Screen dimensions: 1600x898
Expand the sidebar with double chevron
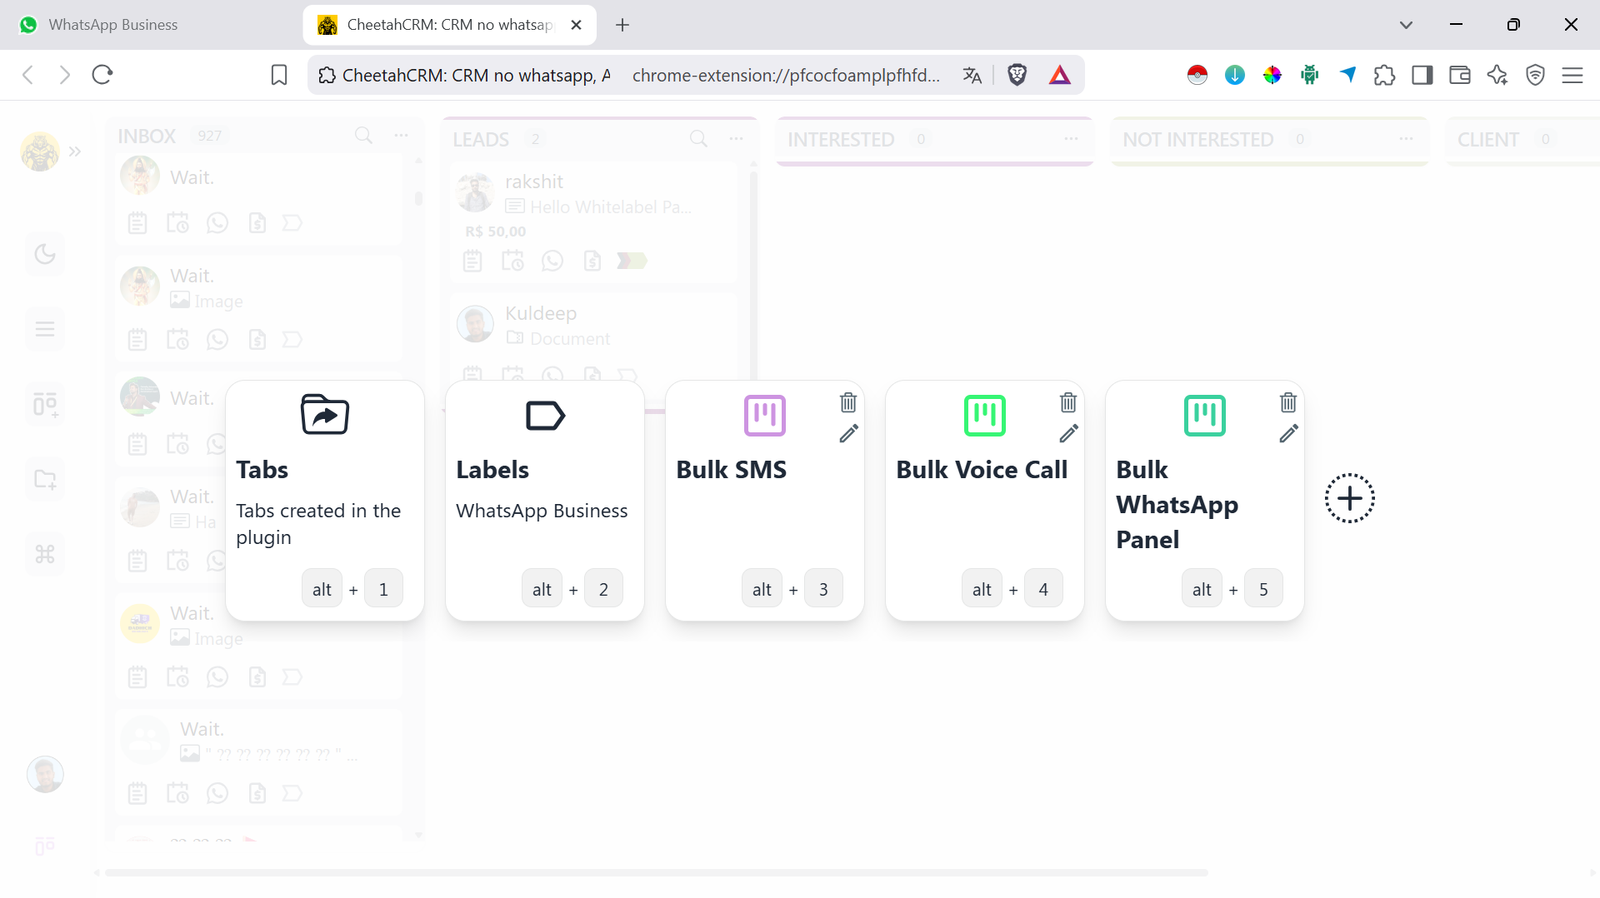pyautogui.click(x=75, y=152)
